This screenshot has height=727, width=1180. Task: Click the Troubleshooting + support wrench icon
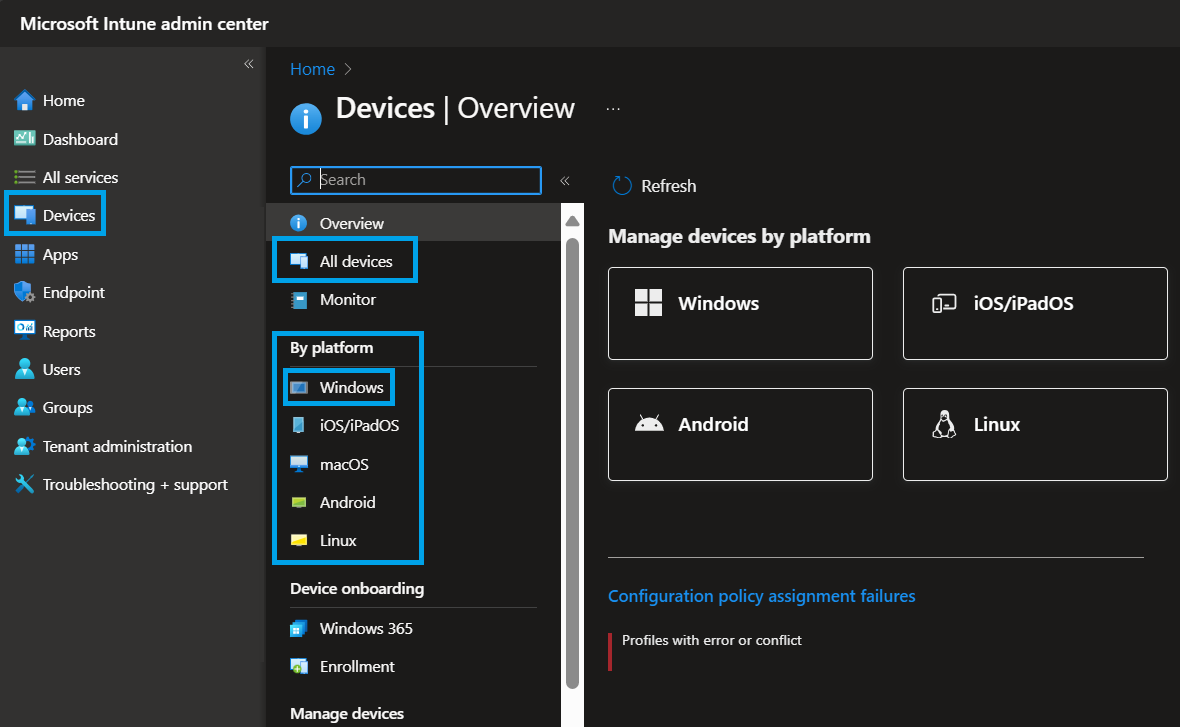click(x=25, y=485)
